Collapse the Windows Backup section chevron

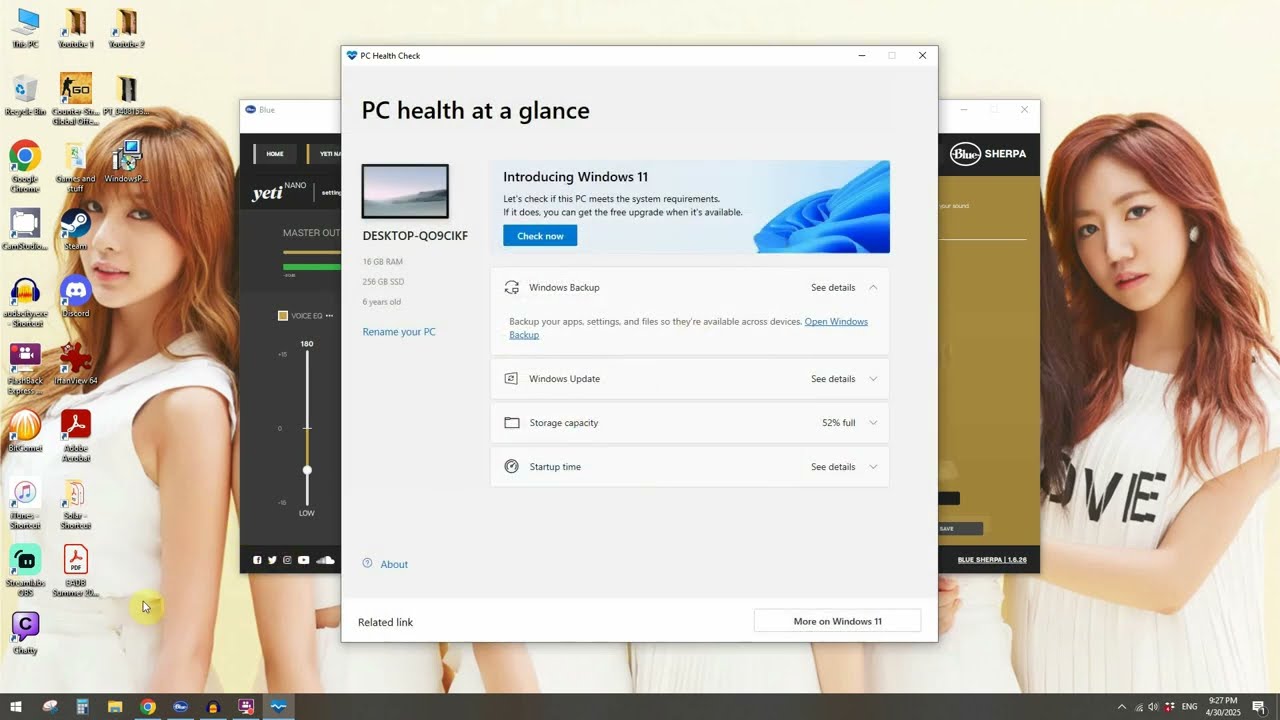tap(873, 287)
